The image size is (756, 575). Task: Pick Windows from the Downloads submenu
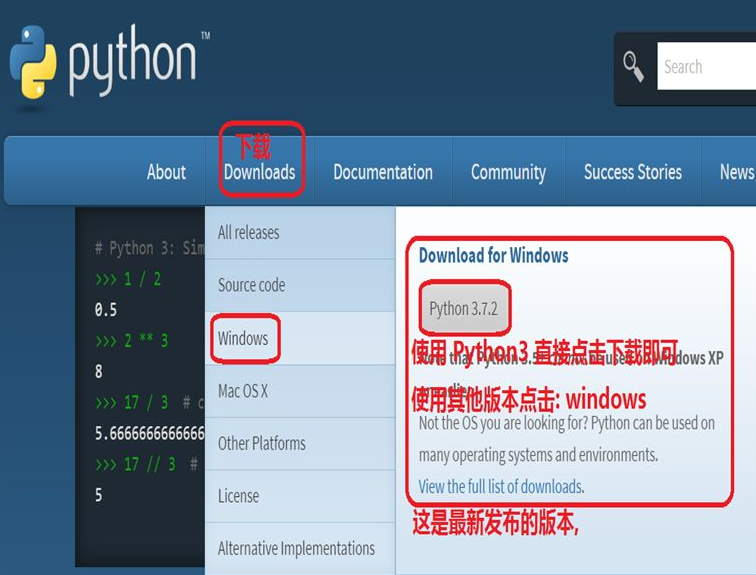[x=243, y=338]
